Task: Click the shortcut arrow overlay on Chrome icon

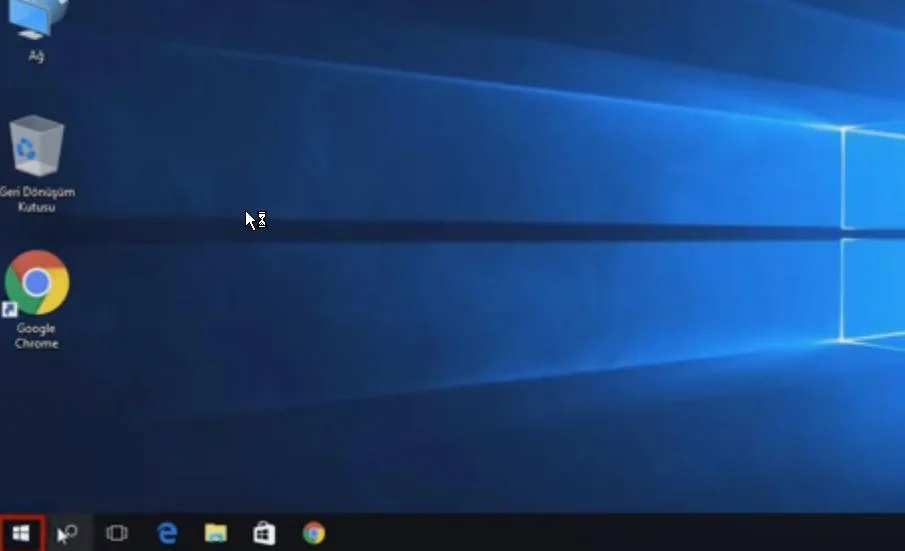Action: tap(11, 309)
